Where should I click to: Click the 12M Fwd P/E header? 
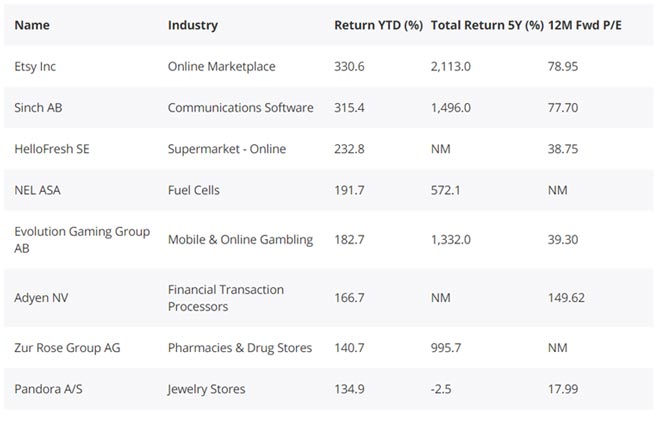[585, 25]
